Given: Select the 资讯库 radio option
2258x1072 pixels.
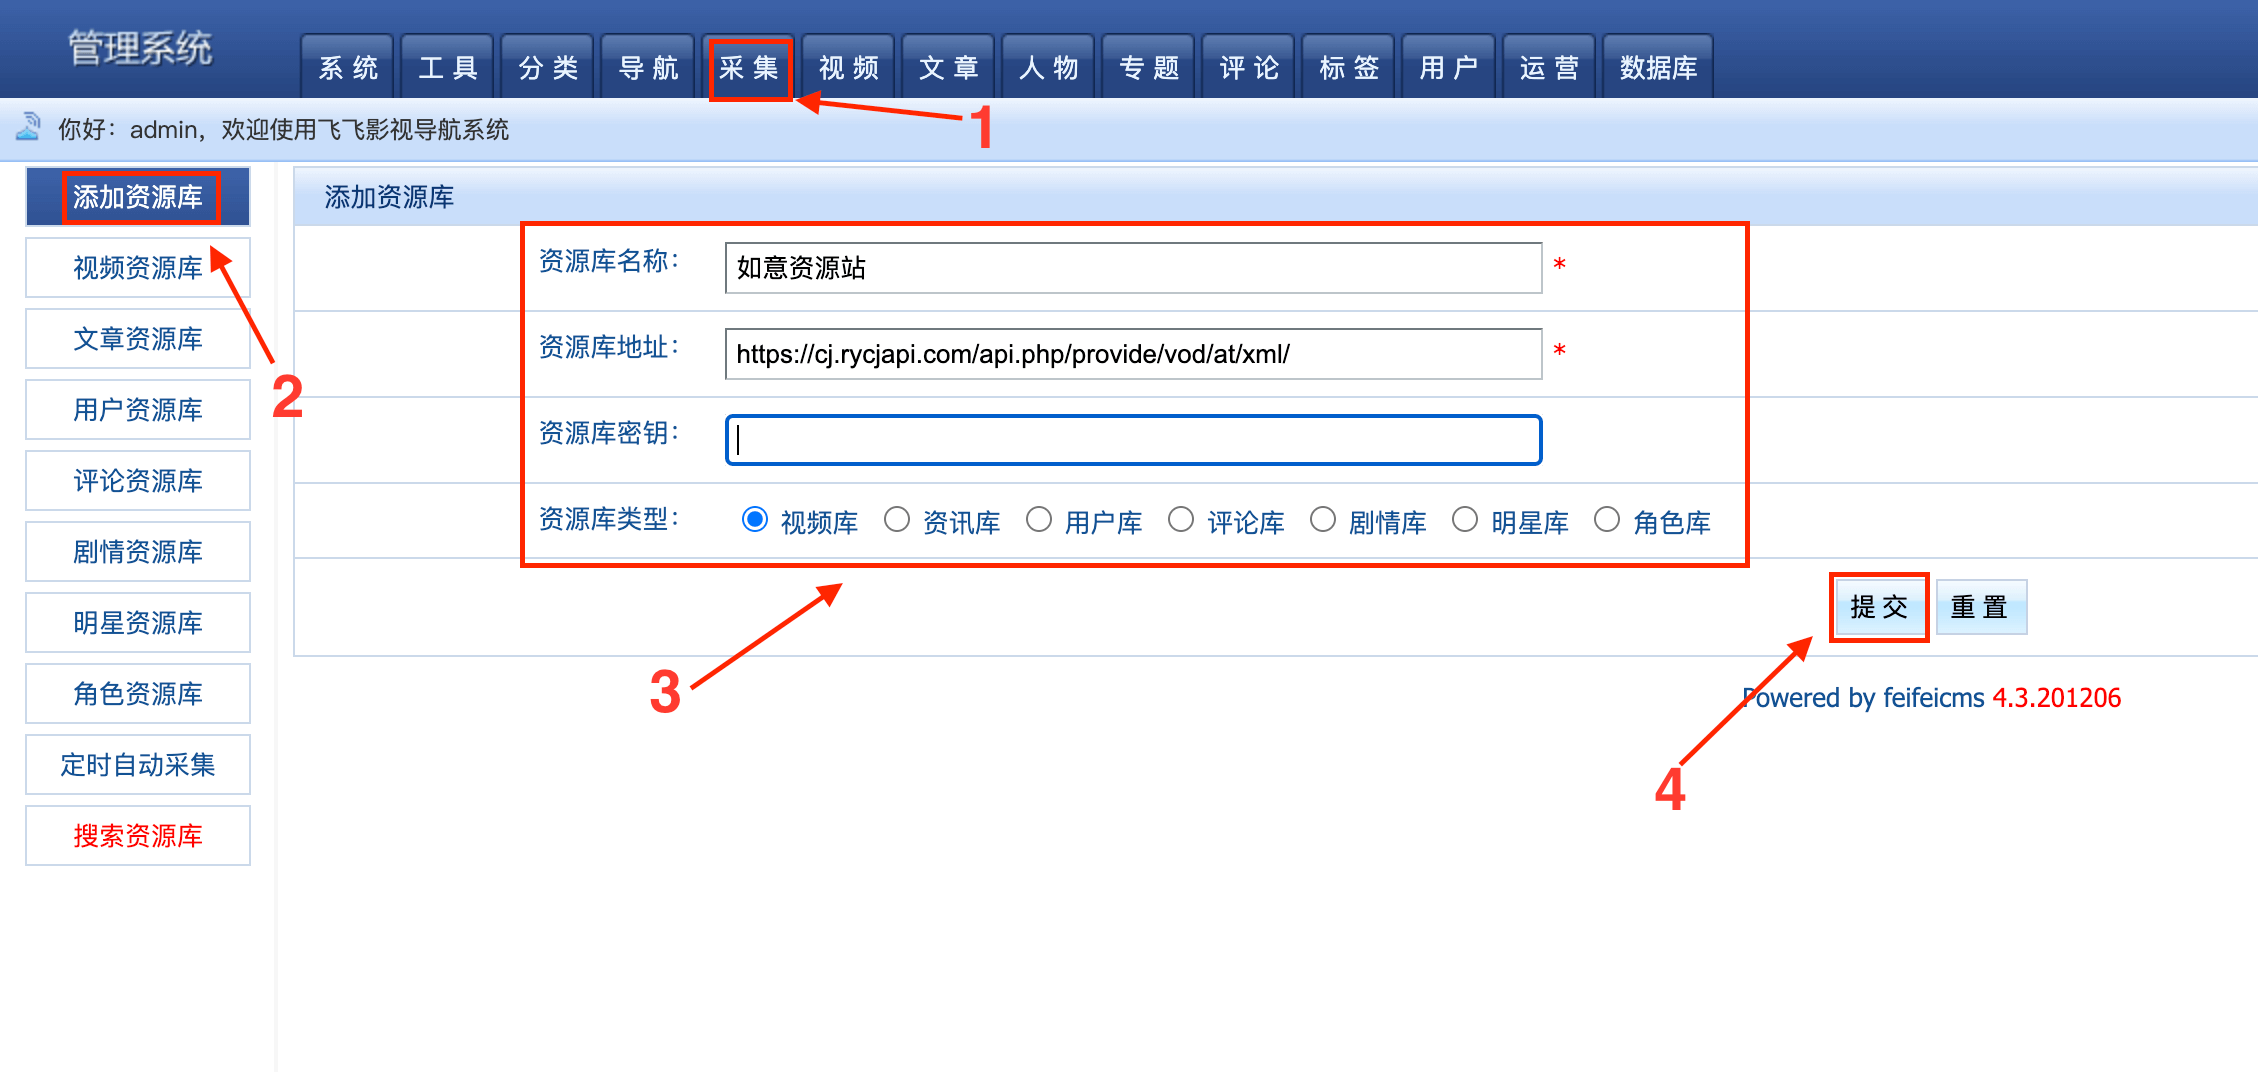Looking at the screenshot, I should 897,520.
